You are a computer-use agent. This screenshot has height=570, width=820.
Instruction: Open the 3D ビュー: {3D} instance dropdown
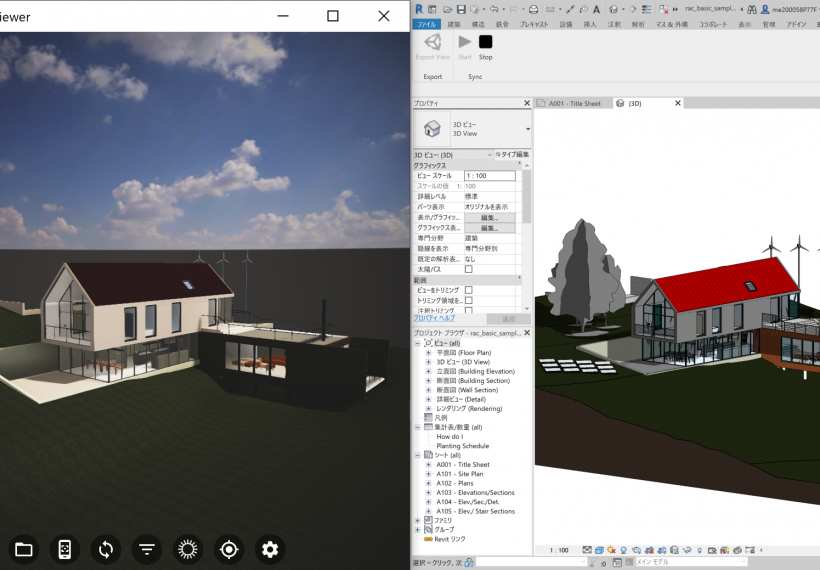(453, 155)
